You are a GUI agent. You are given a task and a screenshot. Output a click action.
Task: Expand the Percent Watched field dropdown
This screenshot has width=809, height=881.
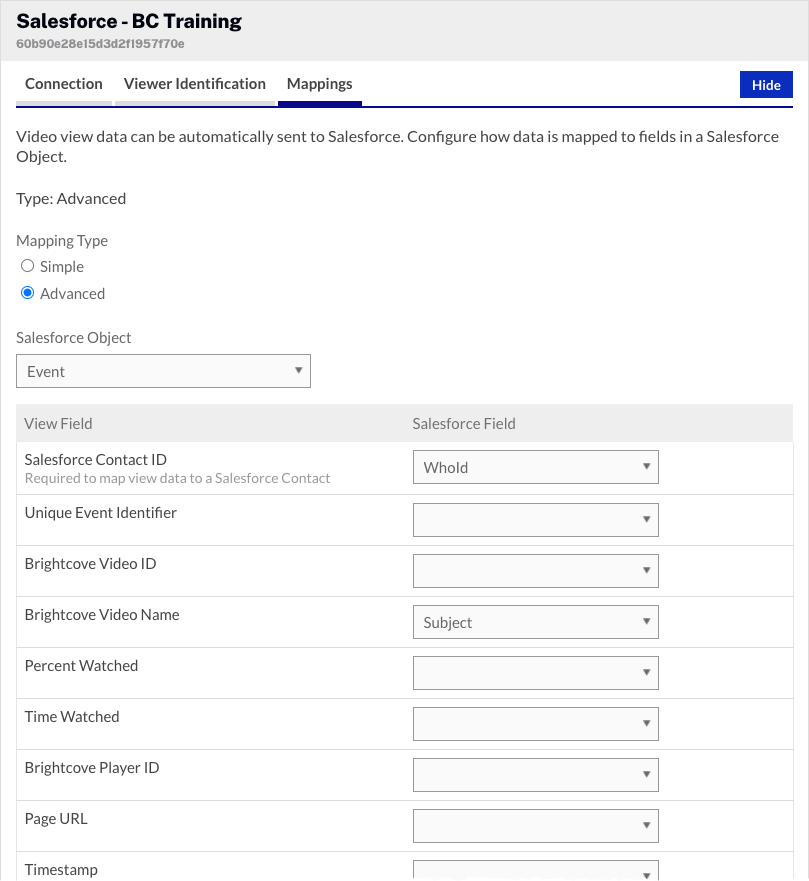coord(535,673)
